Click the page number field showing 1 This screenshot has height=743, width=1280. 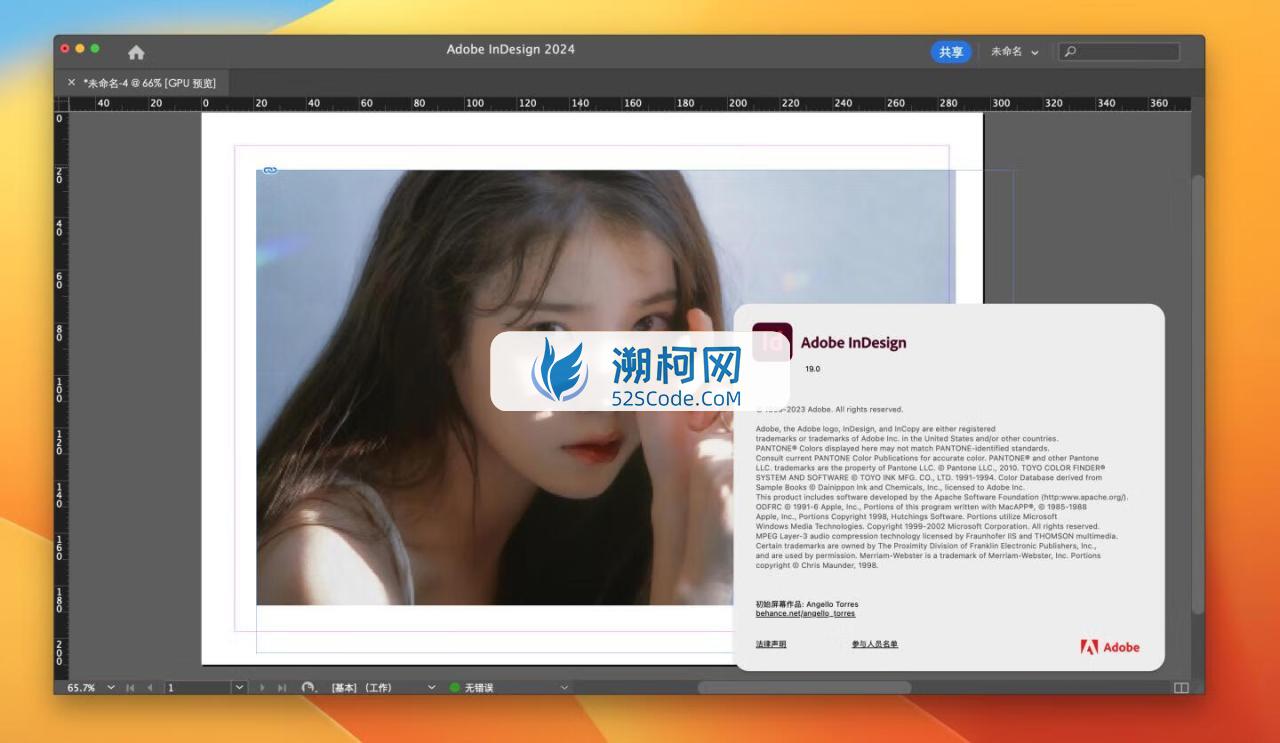pos(197,688)
